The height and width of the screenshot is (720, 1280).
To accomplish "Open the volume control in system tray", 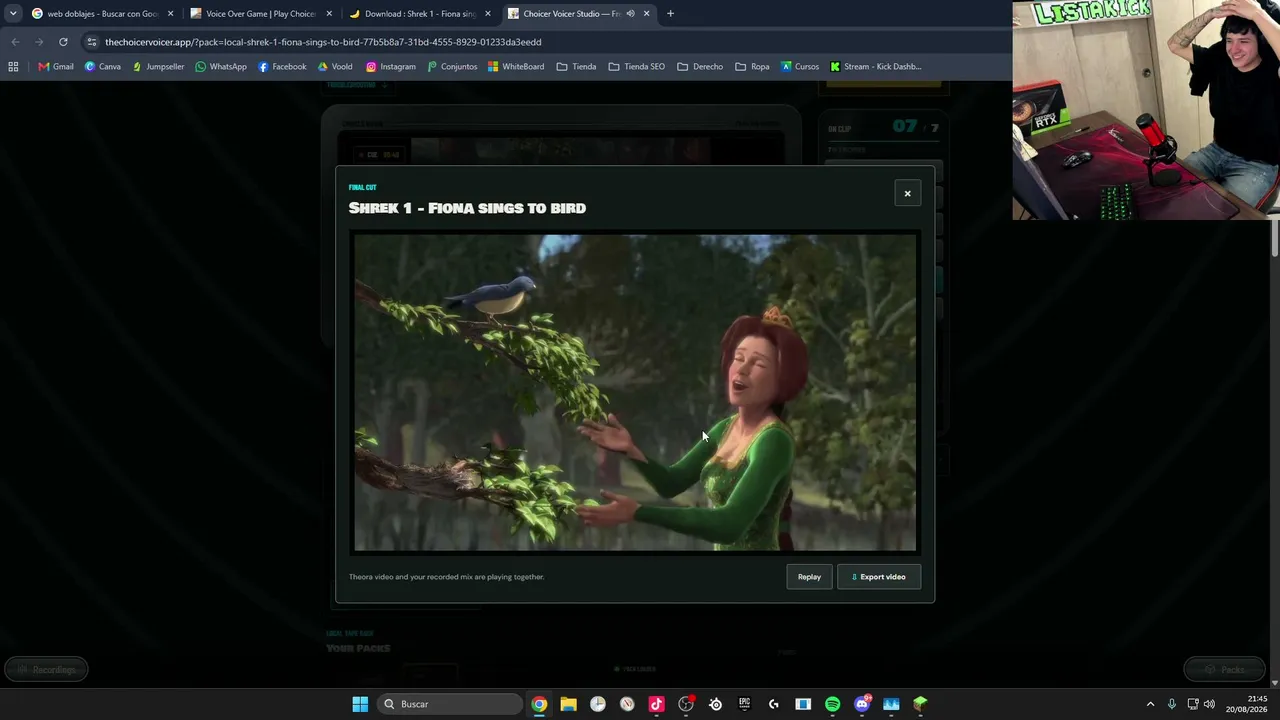I will coord(1209,704).
